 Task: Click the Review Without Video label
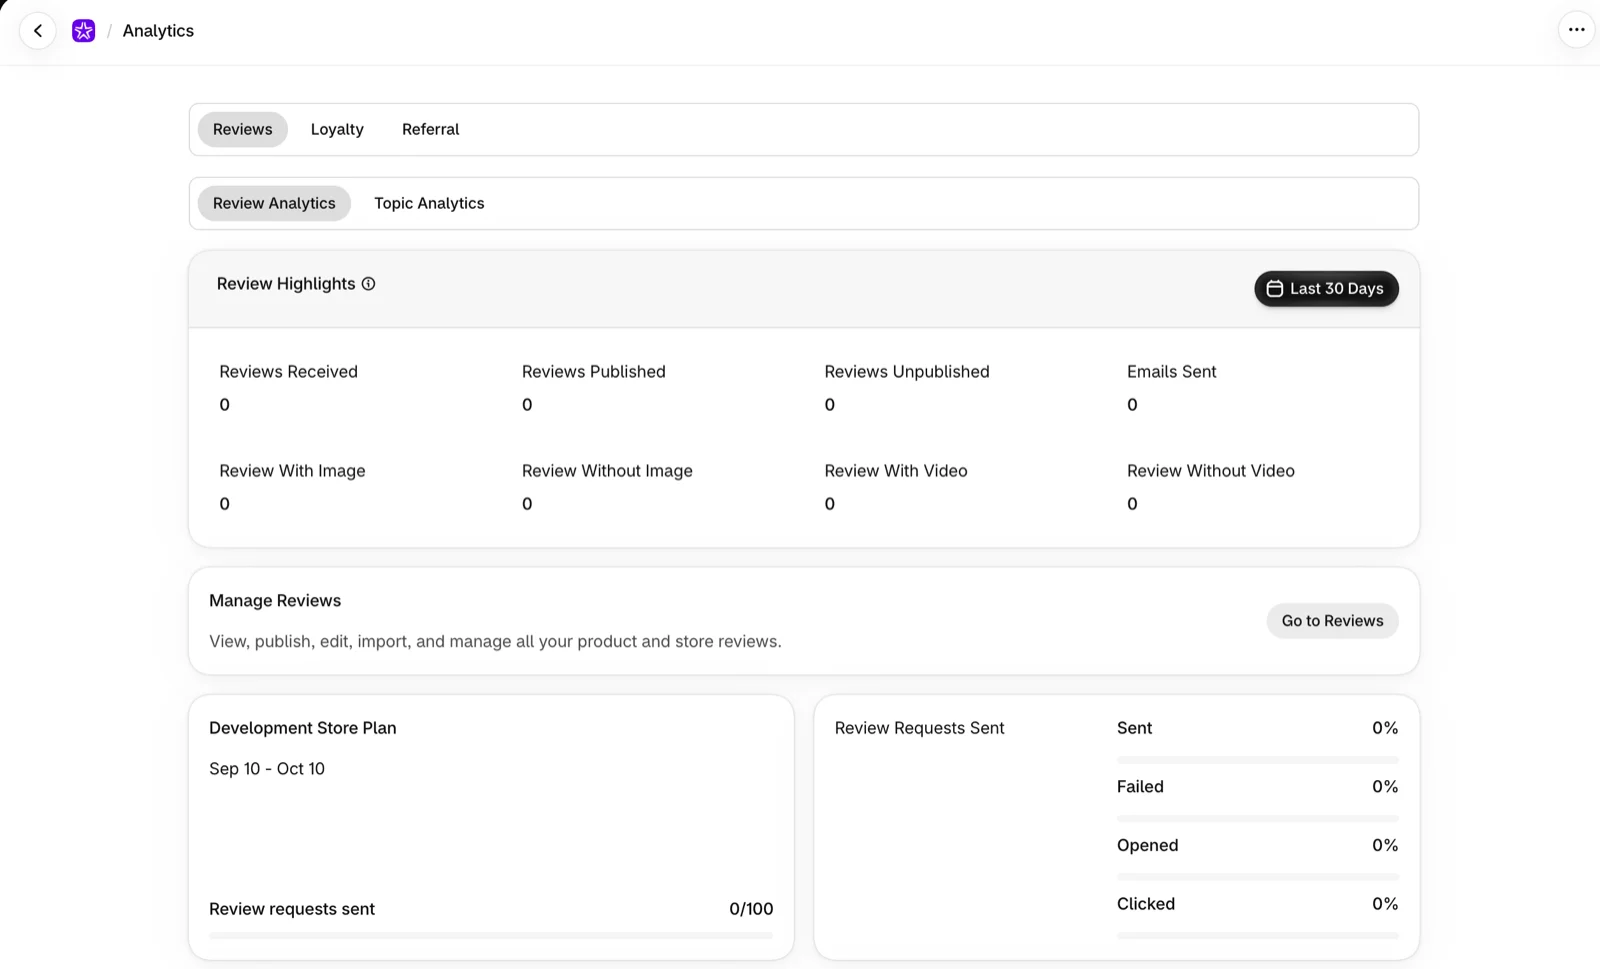point(1210,471)
